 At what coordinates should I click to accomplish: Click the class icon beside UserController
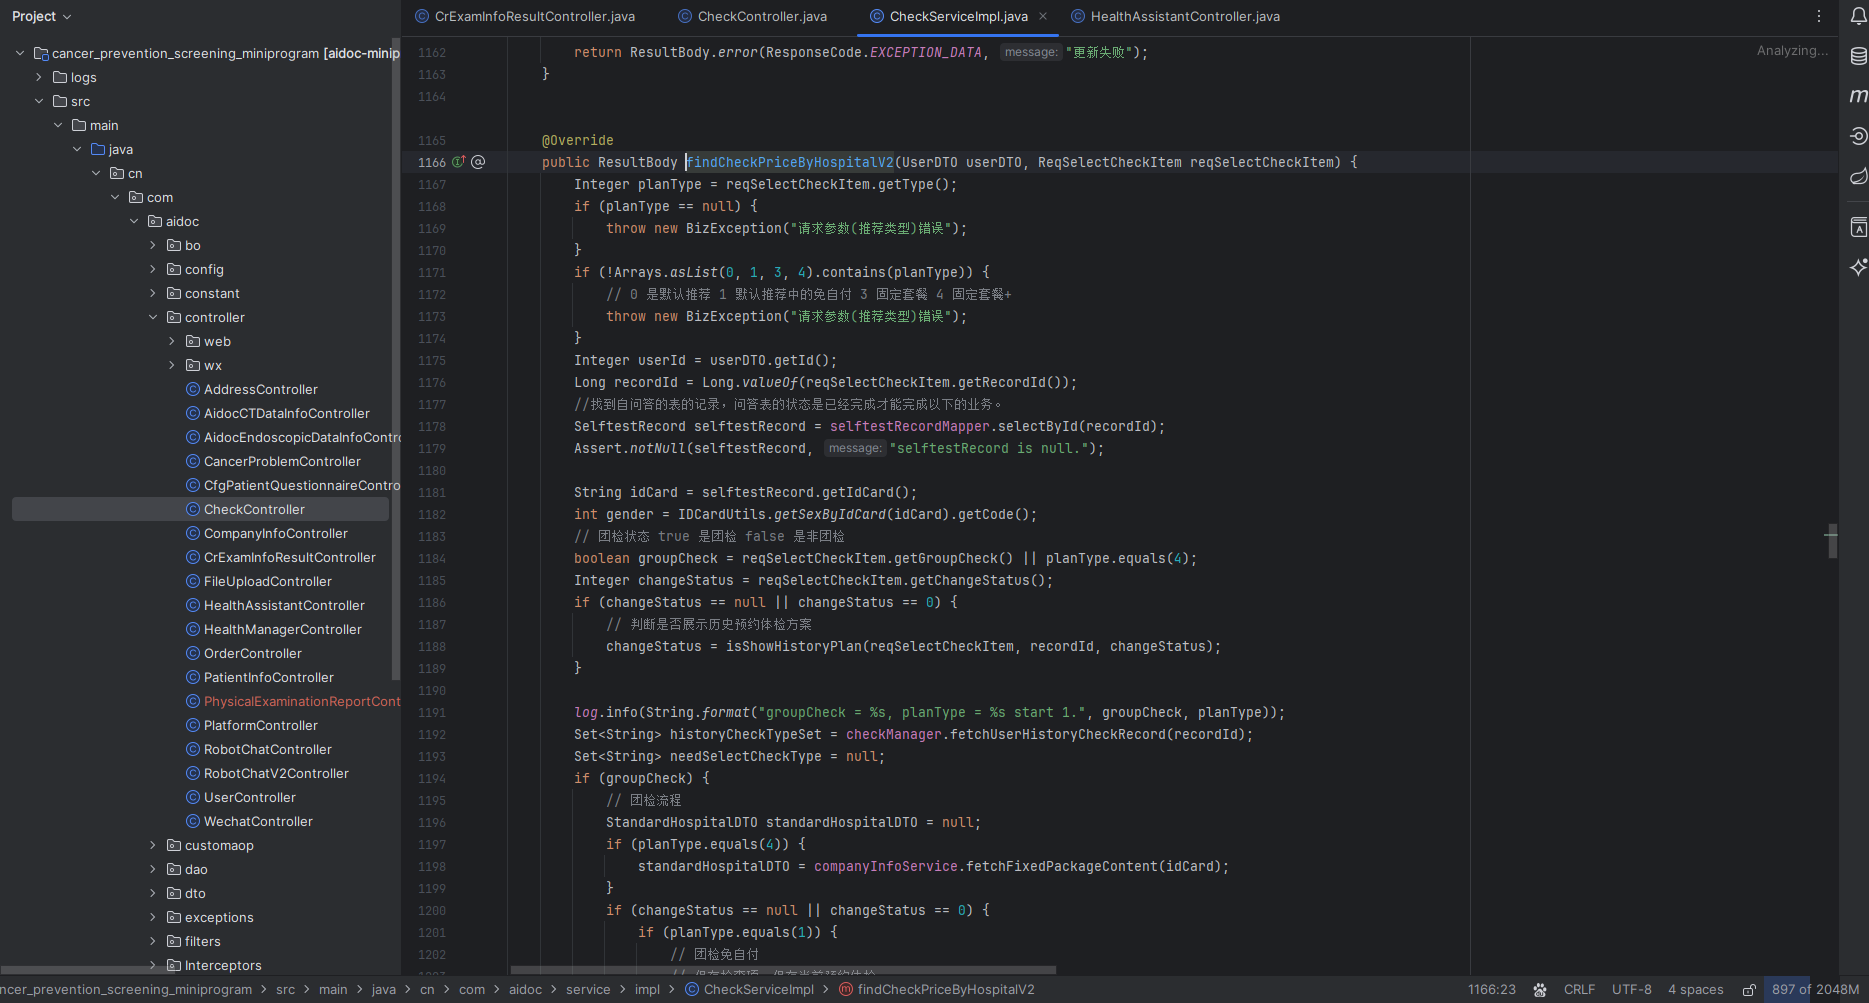193,797
